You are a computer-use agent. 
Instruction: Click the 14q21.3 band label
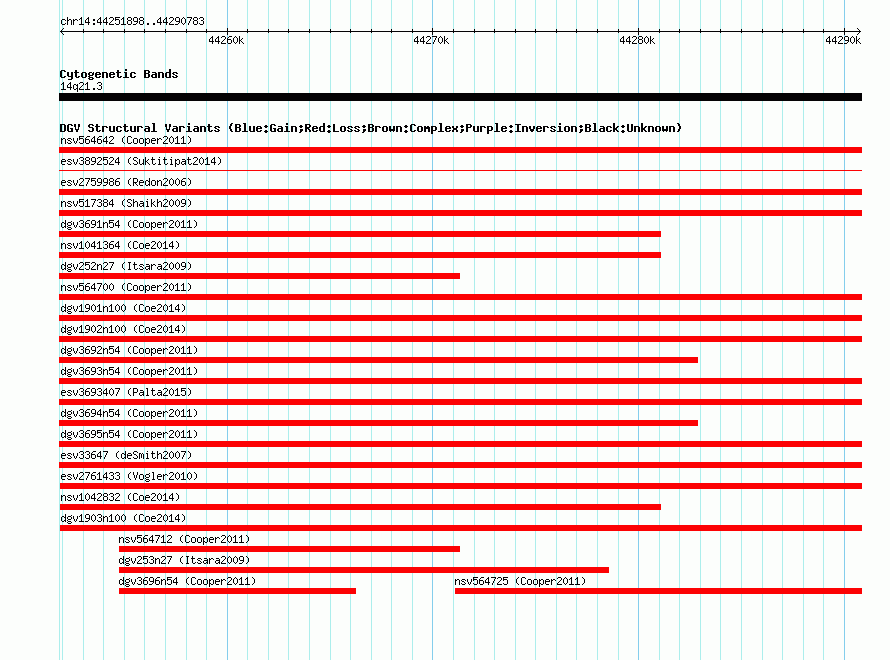(81, 86)
